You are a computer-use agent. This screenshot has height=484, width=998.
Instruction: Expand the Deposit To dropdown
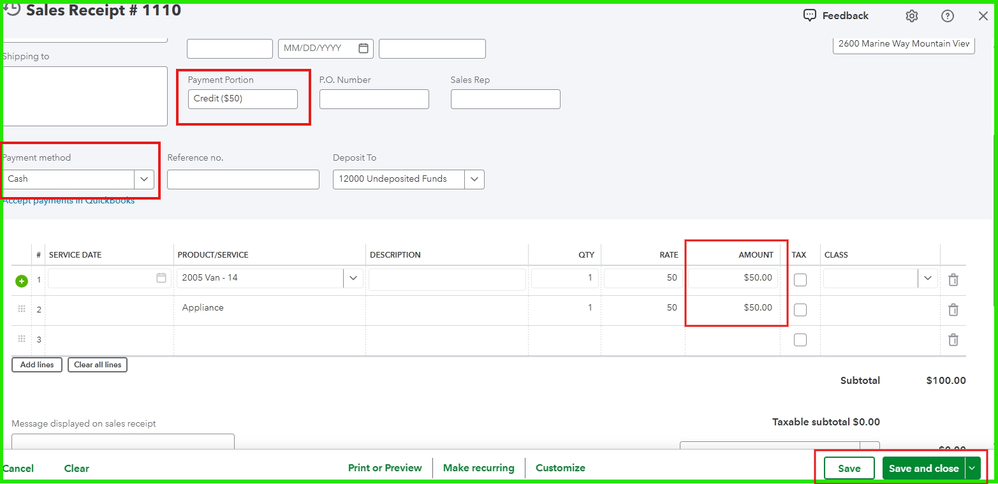[x=474, y=179]
